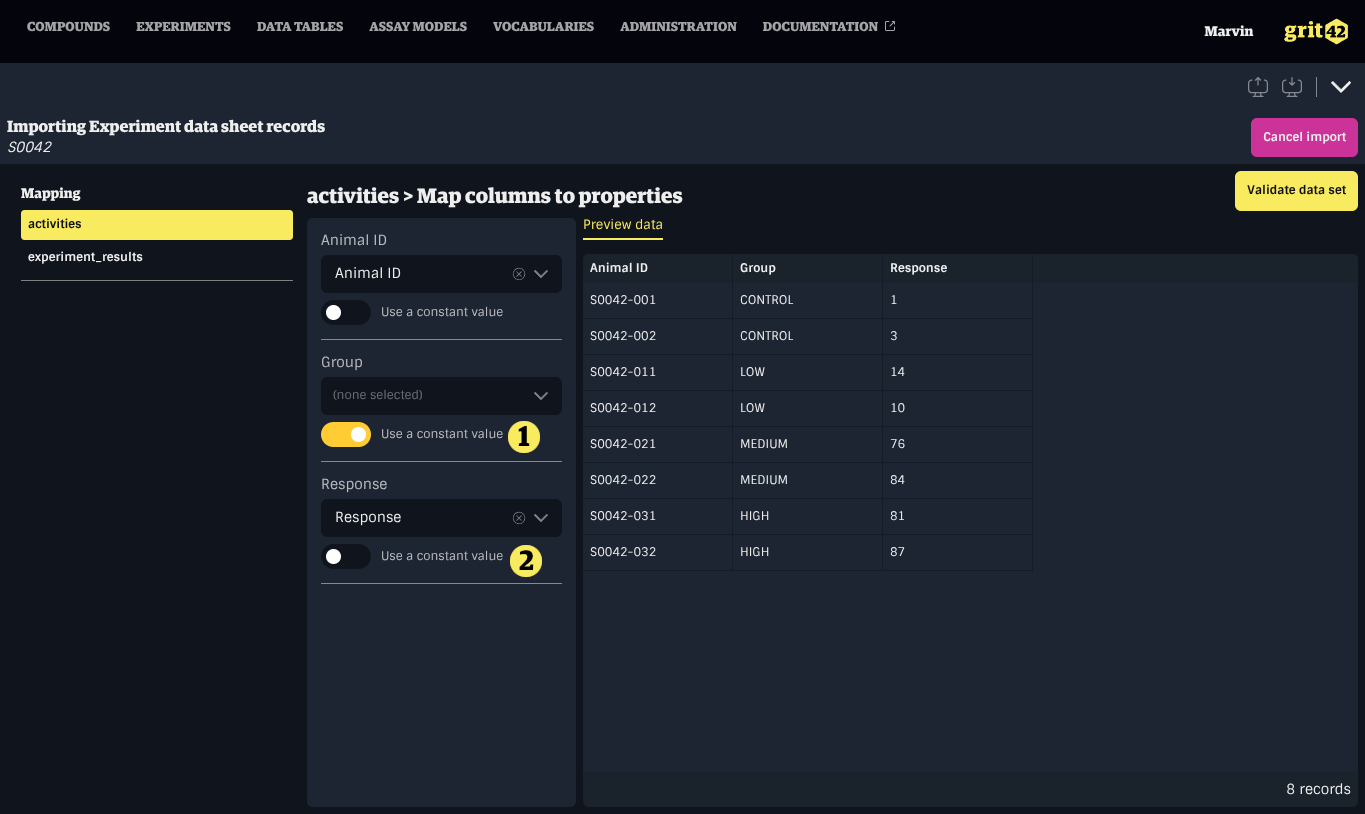This screenshot has height=814, width=1365.
Task: Select cell S0042-012
Action: pos(658,408)
